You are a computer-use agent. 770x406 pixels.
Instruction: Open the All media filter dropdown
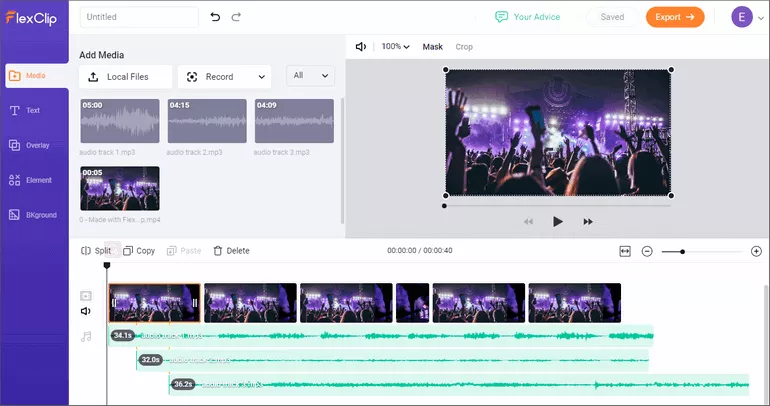(x=310, y=76)
